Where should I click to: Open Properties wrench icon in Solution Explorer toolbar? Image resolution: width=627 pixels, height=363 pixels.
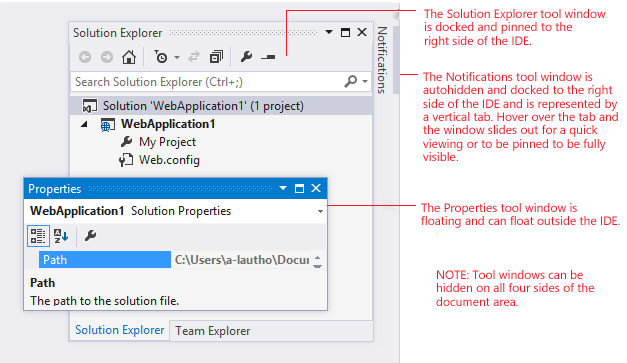[246, 57]
